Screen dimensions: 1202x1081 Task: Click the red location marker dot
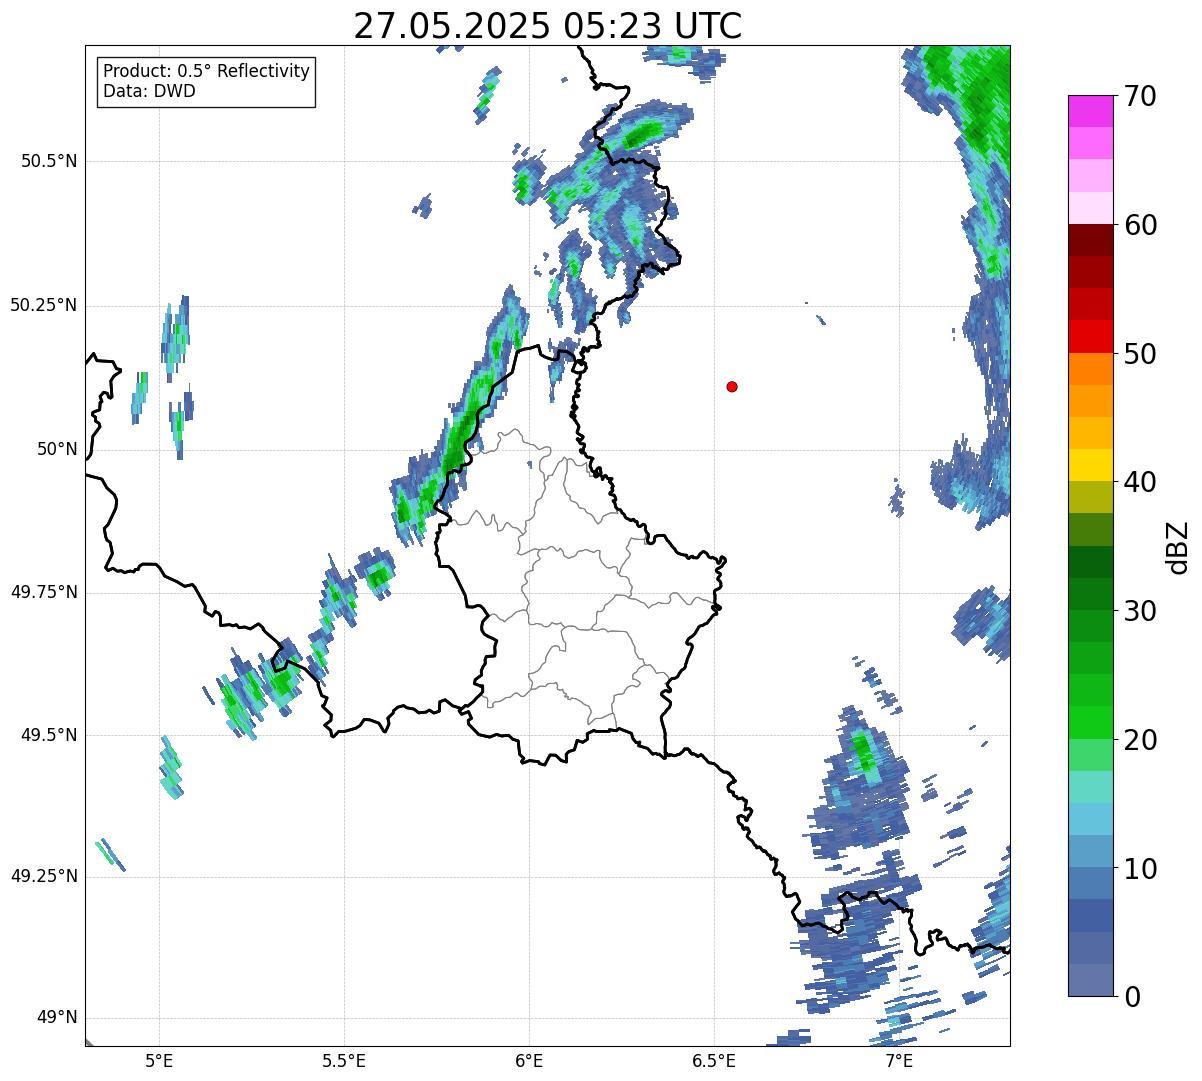point(732,386)
